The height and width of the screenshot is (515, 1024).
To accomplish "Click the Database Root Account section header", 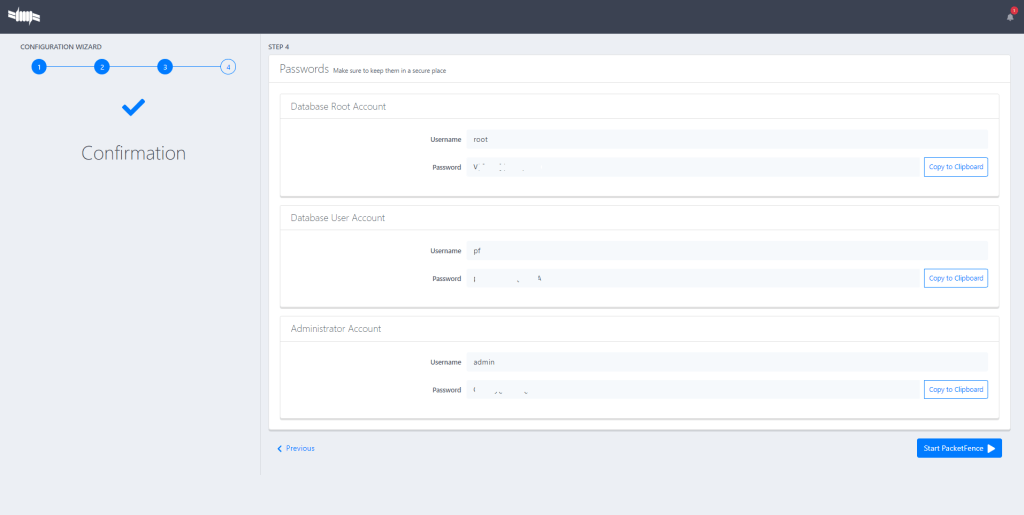I will (x=338, y=106).
